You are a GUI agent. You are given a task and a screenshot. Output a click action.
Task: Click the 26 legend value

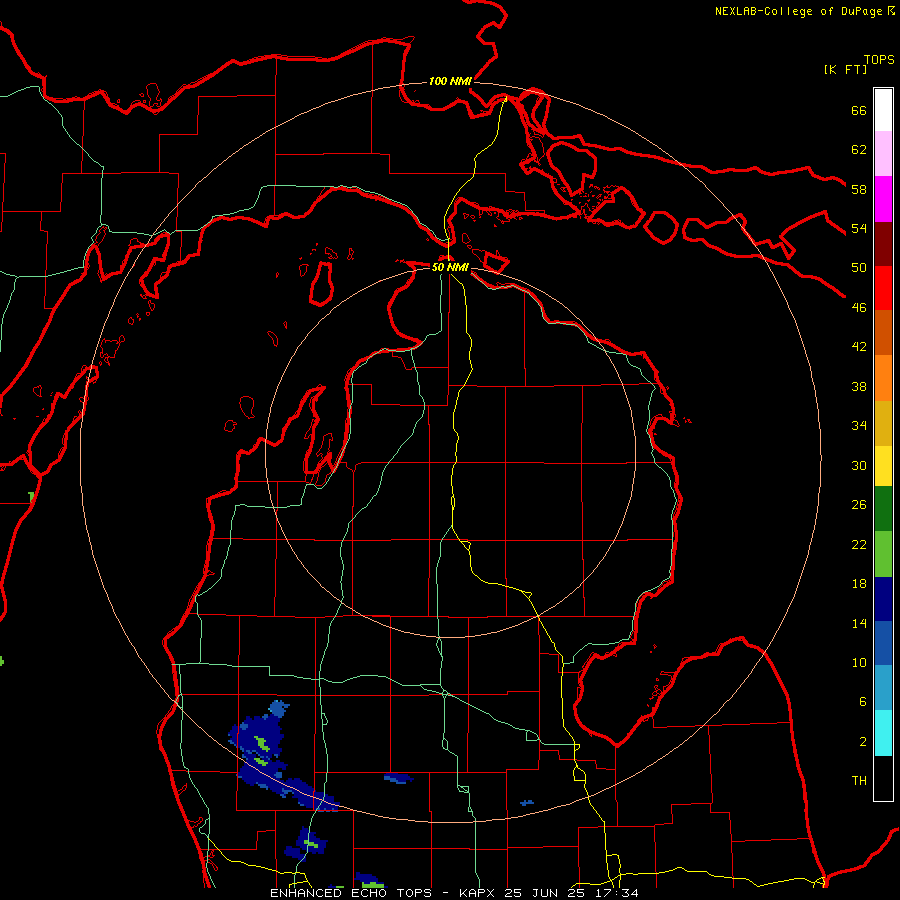[x=859, y=505]
